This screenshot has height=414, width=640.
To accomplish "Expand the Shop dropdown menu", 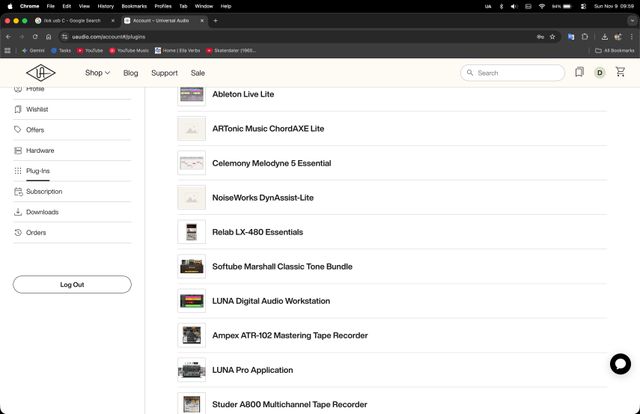I will pos(97,73).
